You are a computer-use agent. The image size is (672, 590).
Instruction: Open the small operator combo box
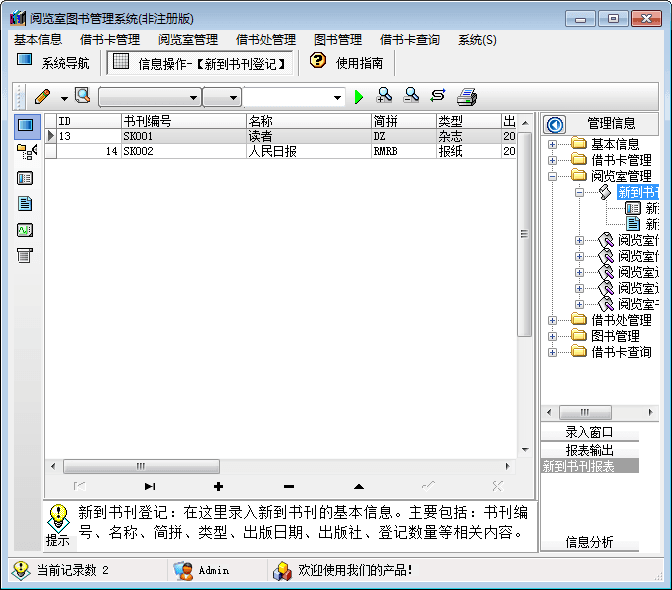click(222, 98)
